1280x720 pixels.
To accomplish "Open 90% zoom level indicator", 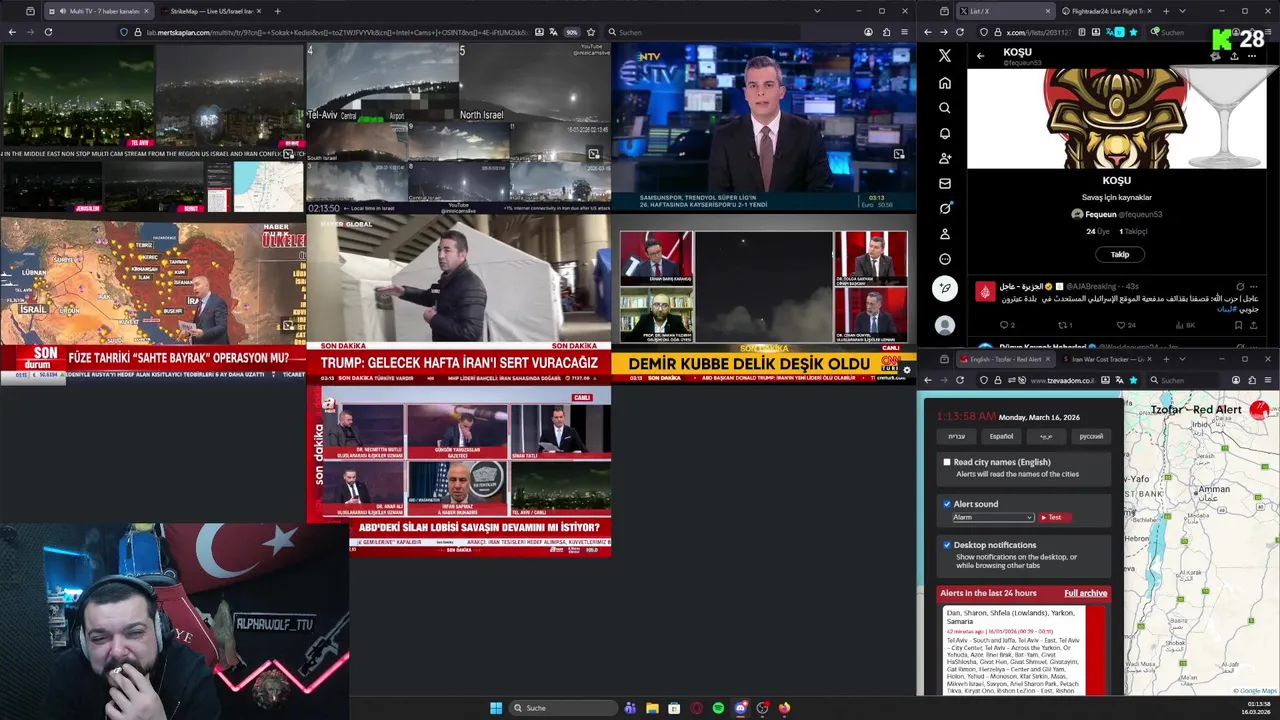I will coord(572,32).
